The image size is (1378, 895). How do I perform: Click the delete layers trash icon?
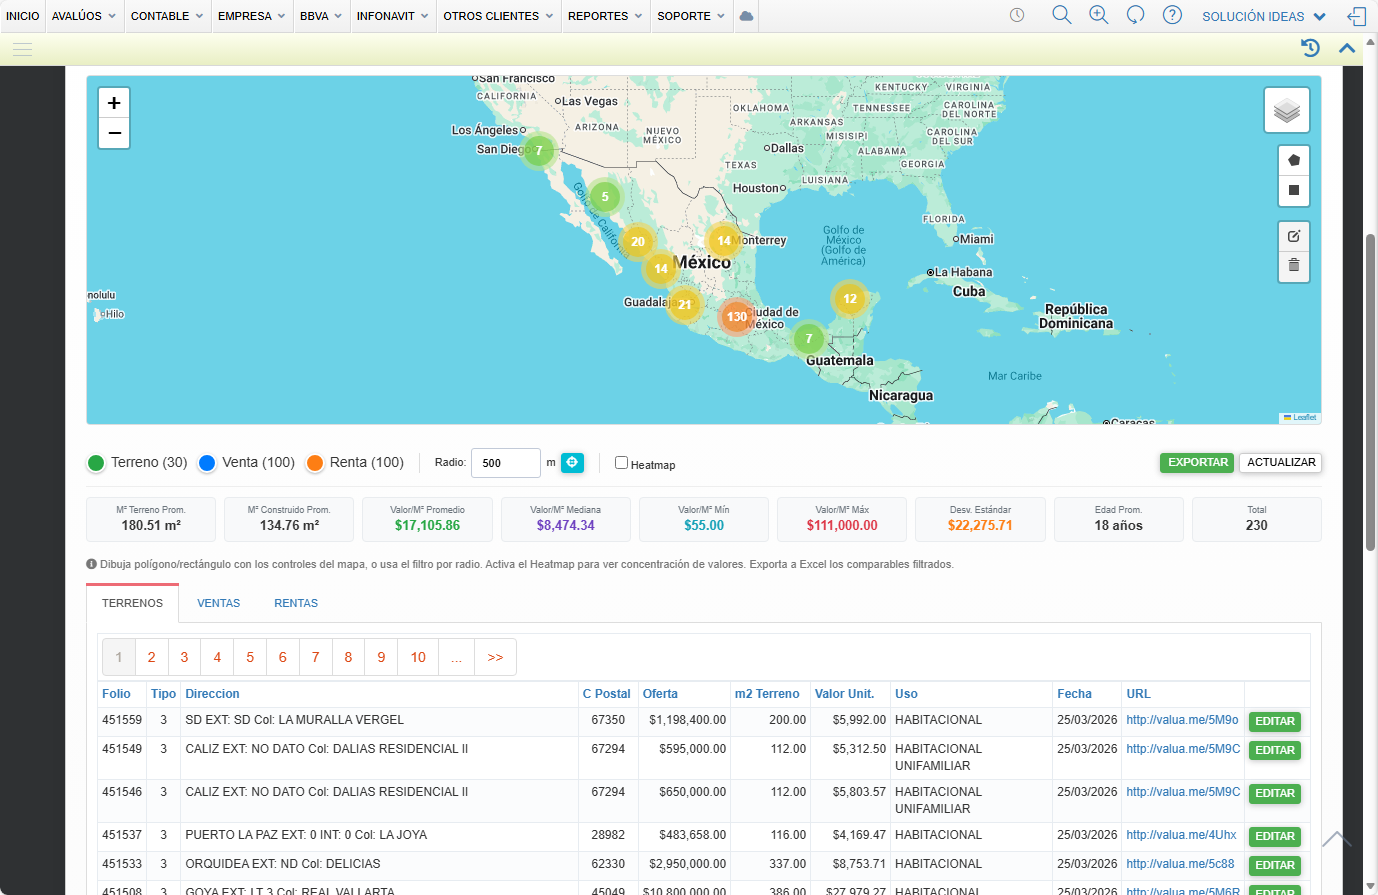pos(1293,265)
